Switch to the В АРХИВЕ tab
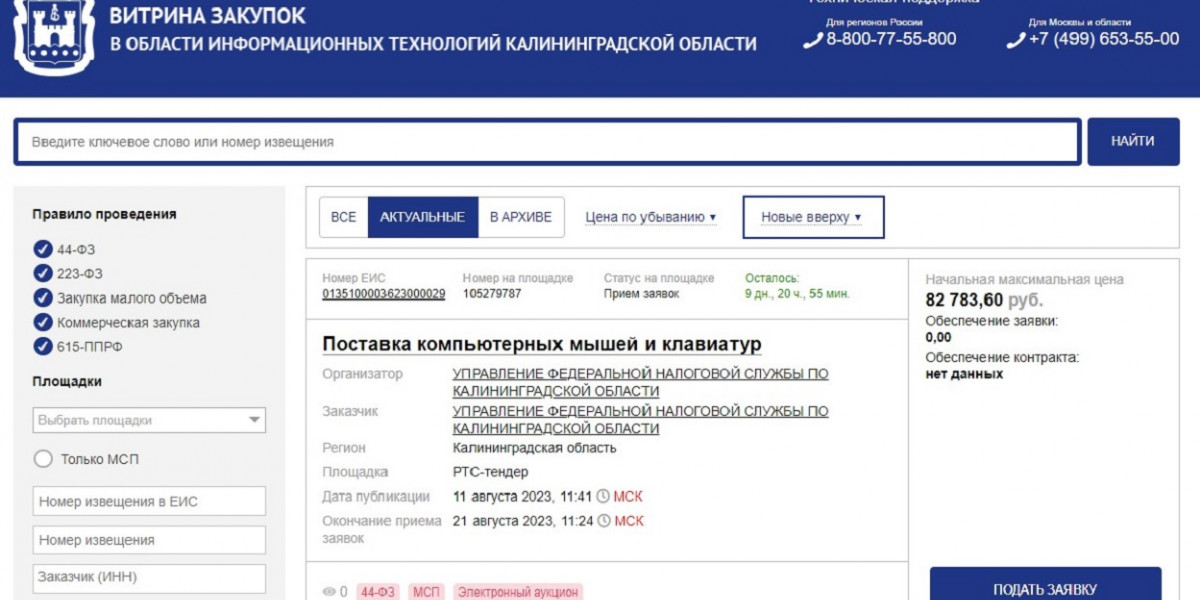The width and height of the screenshot is (1200, 600). [x=520, y=217]
